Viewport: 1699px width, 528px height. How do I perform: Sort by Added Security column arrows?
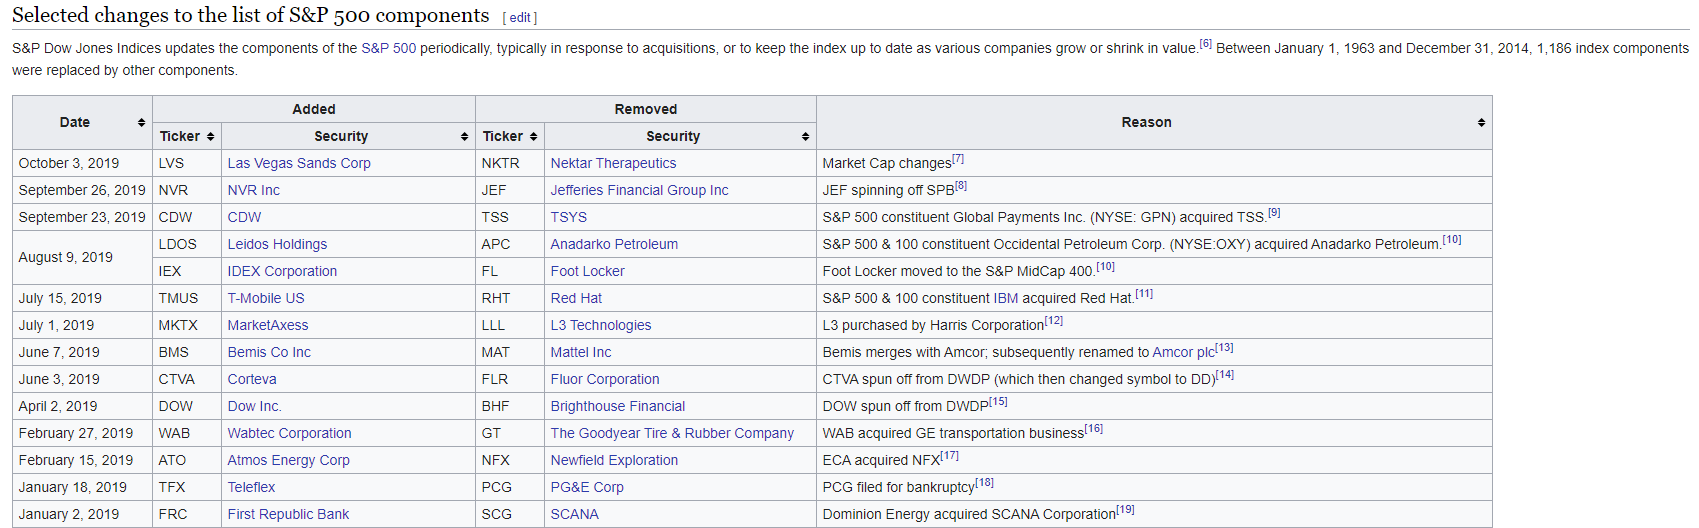click(464, 136)
